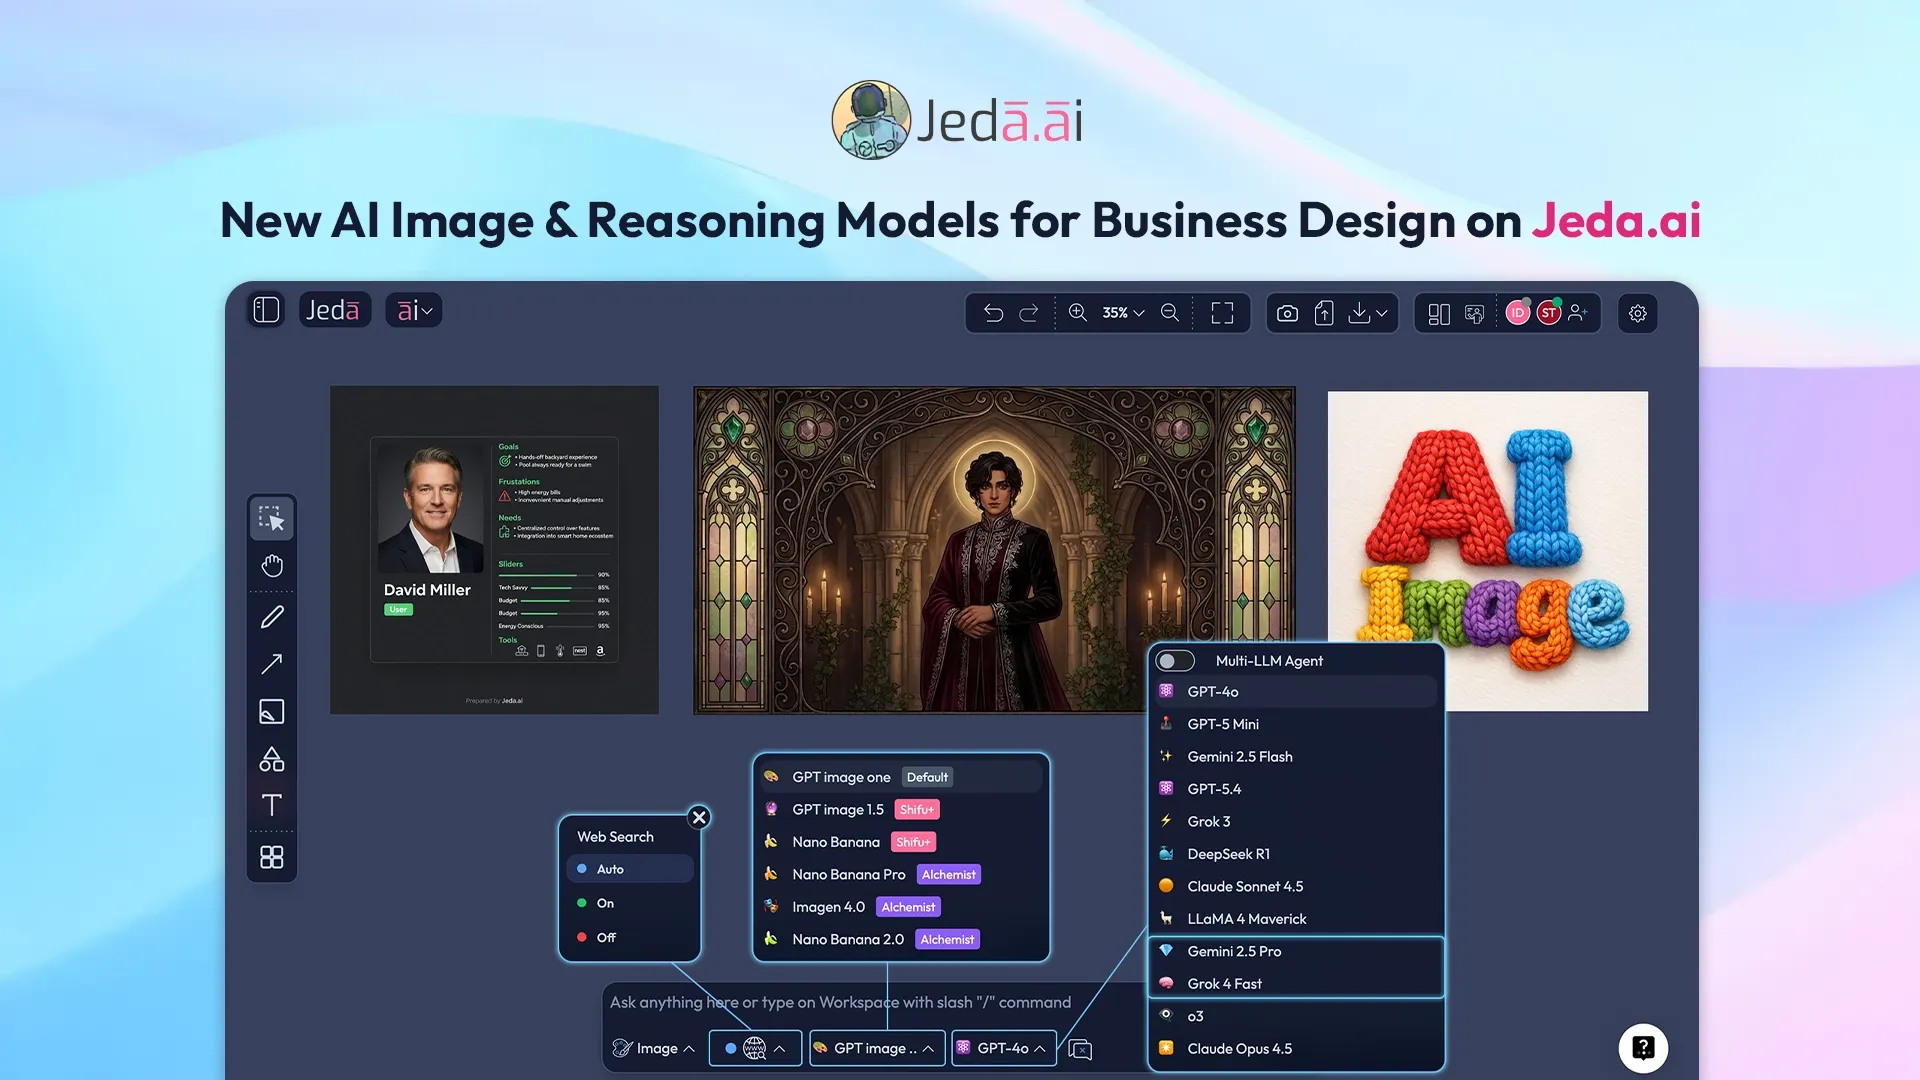Activate the hand pan tool
Screen dimensions: 1920x1080
click(271, 565)
